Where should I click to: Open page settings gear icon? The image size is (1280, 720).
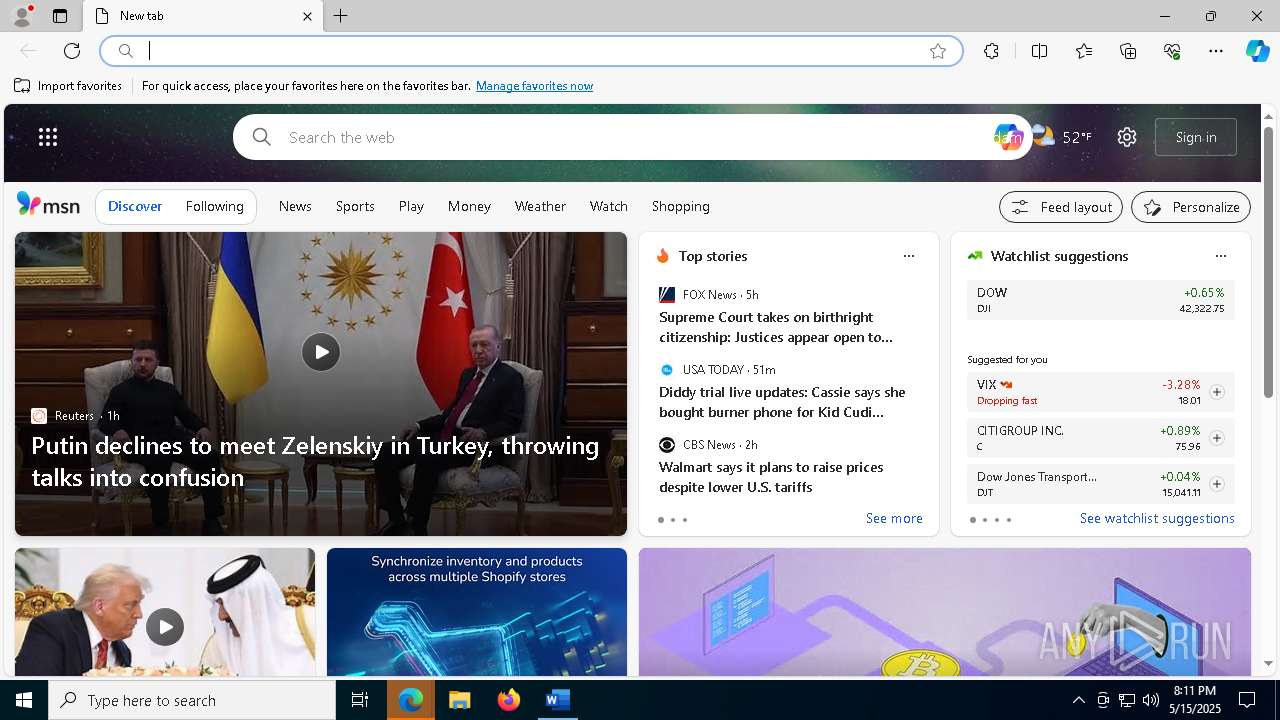1127,137
